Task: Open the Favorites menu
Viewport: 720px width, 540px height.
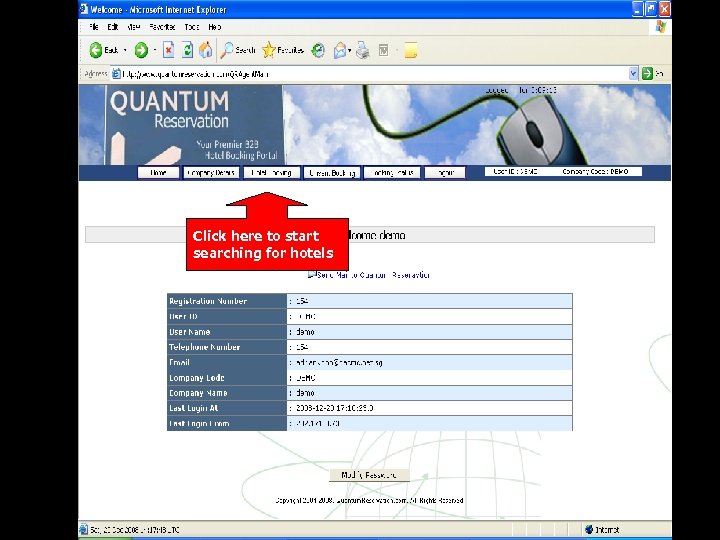Action: [x=162, y=27]
